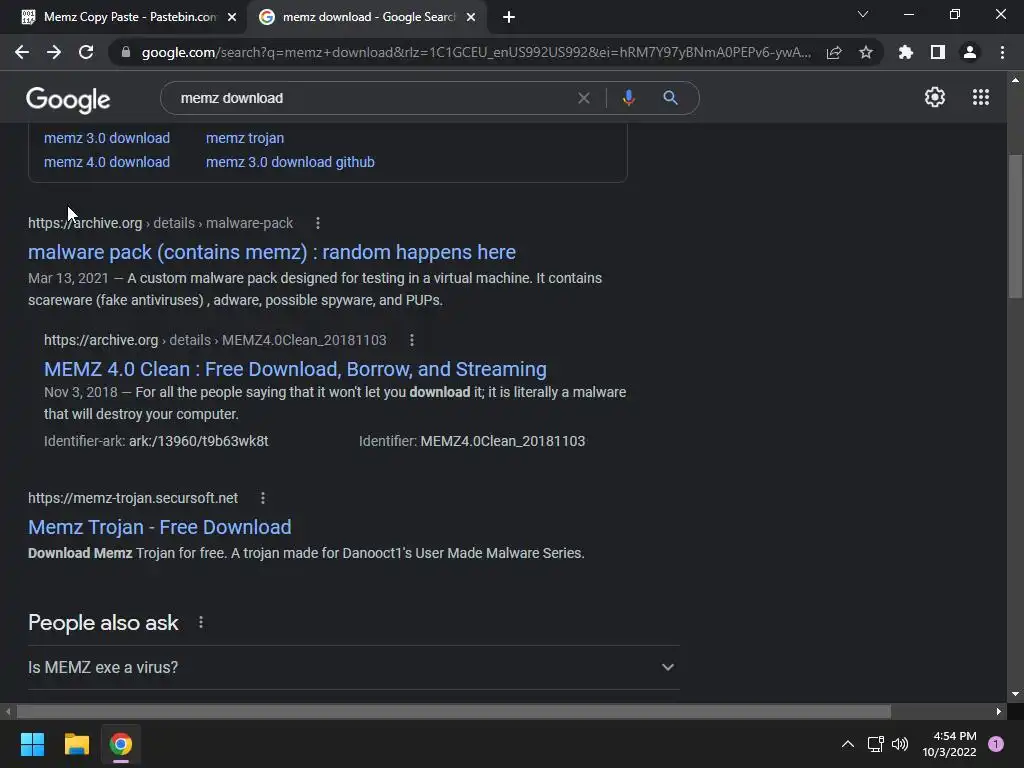Open the tab search dropdown arrow

tap(863, 14)
